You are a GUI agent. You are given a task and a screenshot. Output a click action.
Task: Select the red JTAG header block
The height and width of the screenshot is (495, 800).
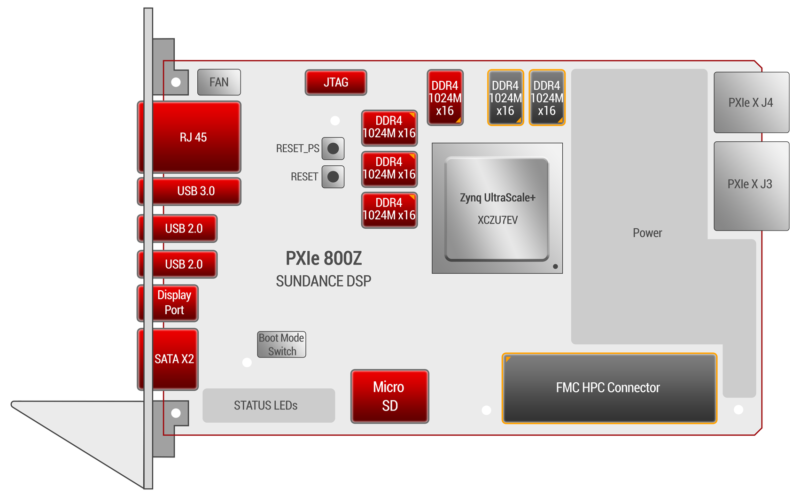tap(336, 82)
